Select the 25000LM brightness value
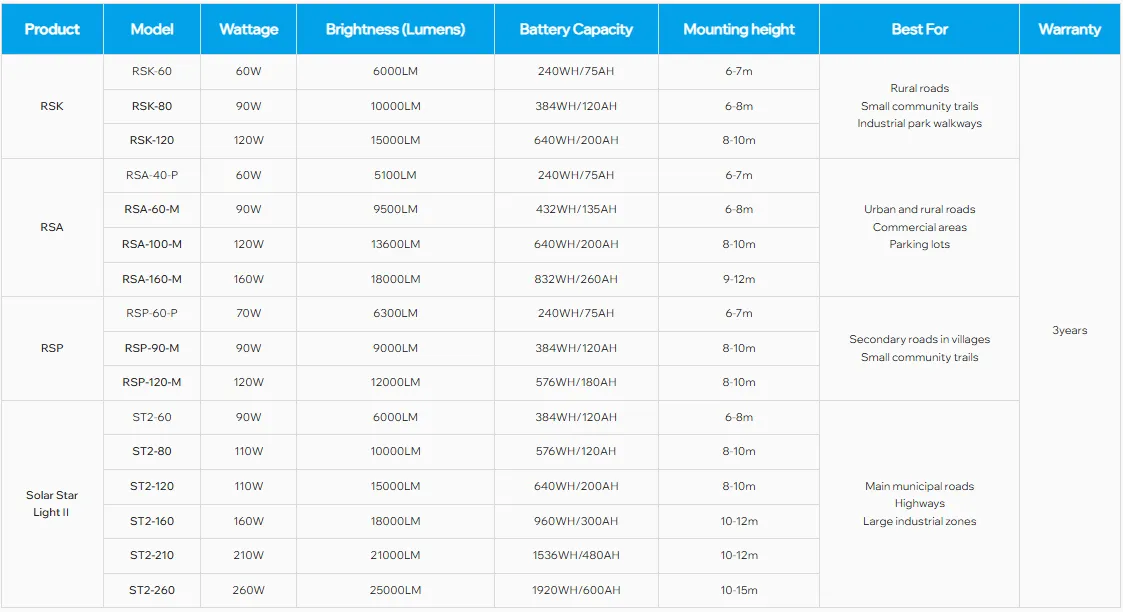The width and height of the screenshot is (1123, 612). [x=395, y=591]
